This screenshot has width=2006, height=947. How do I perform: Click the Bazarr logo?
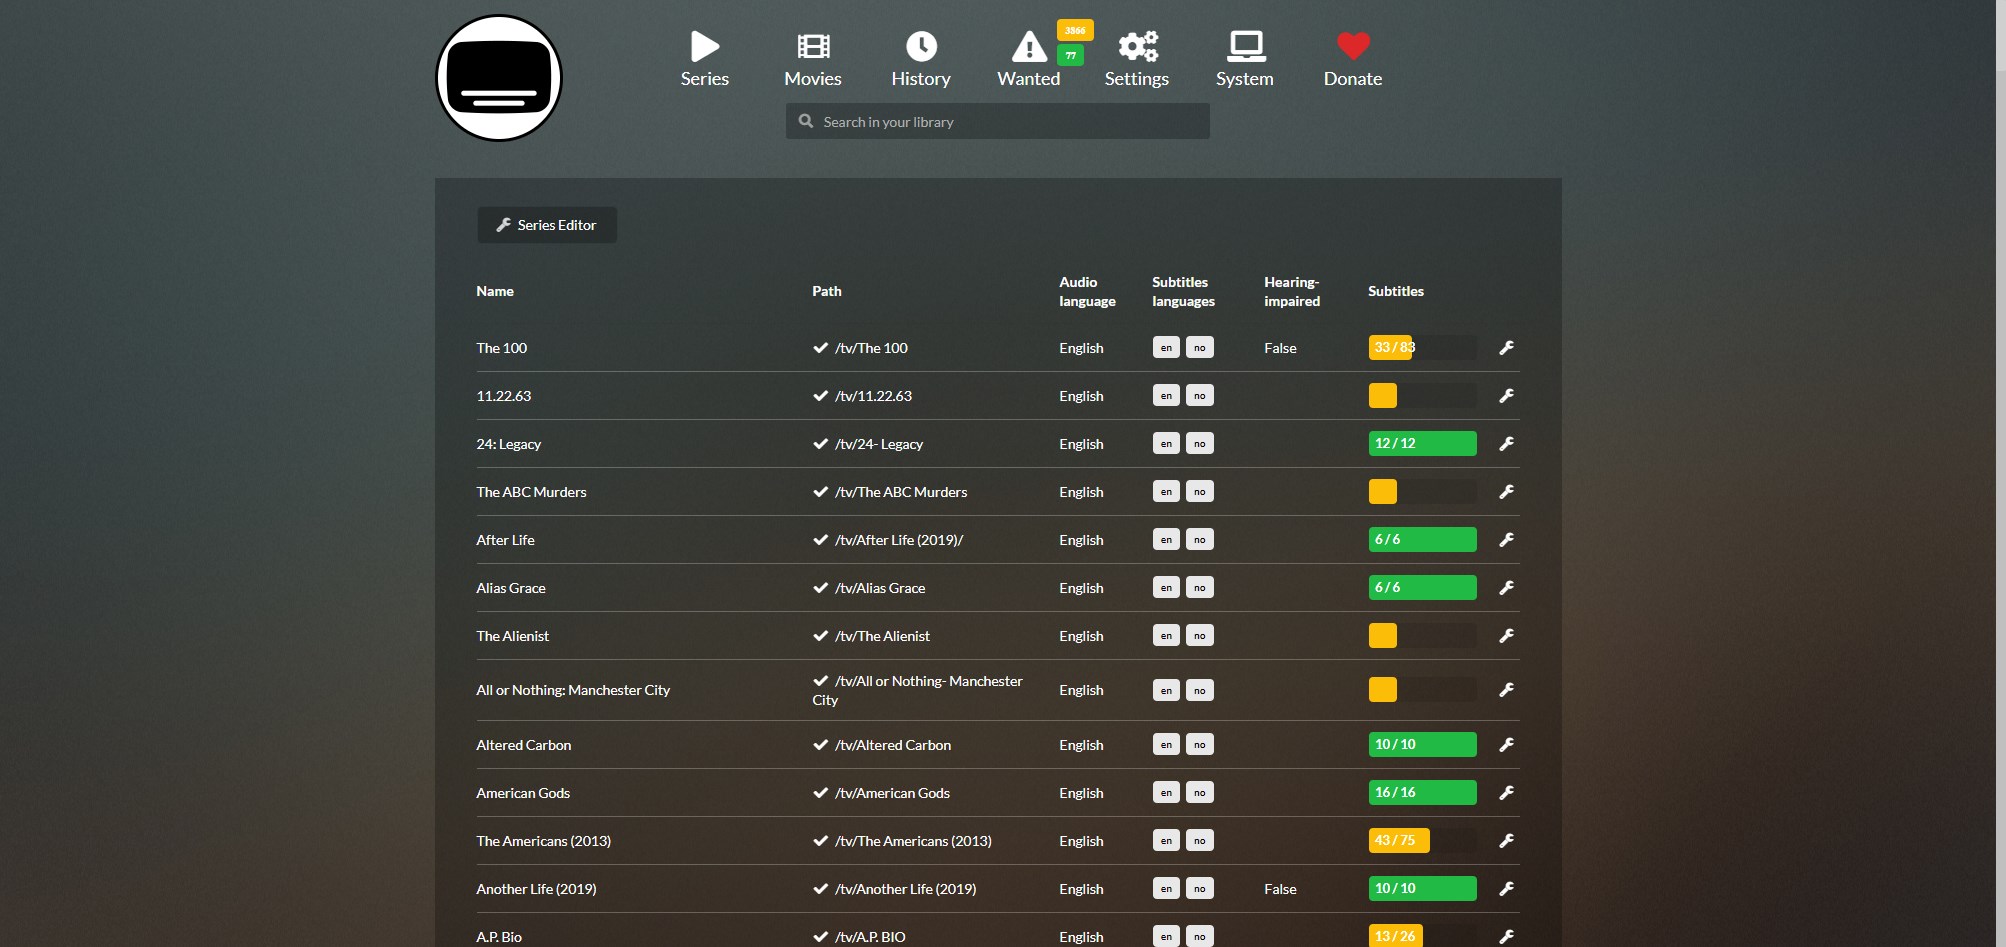[499, 78]
